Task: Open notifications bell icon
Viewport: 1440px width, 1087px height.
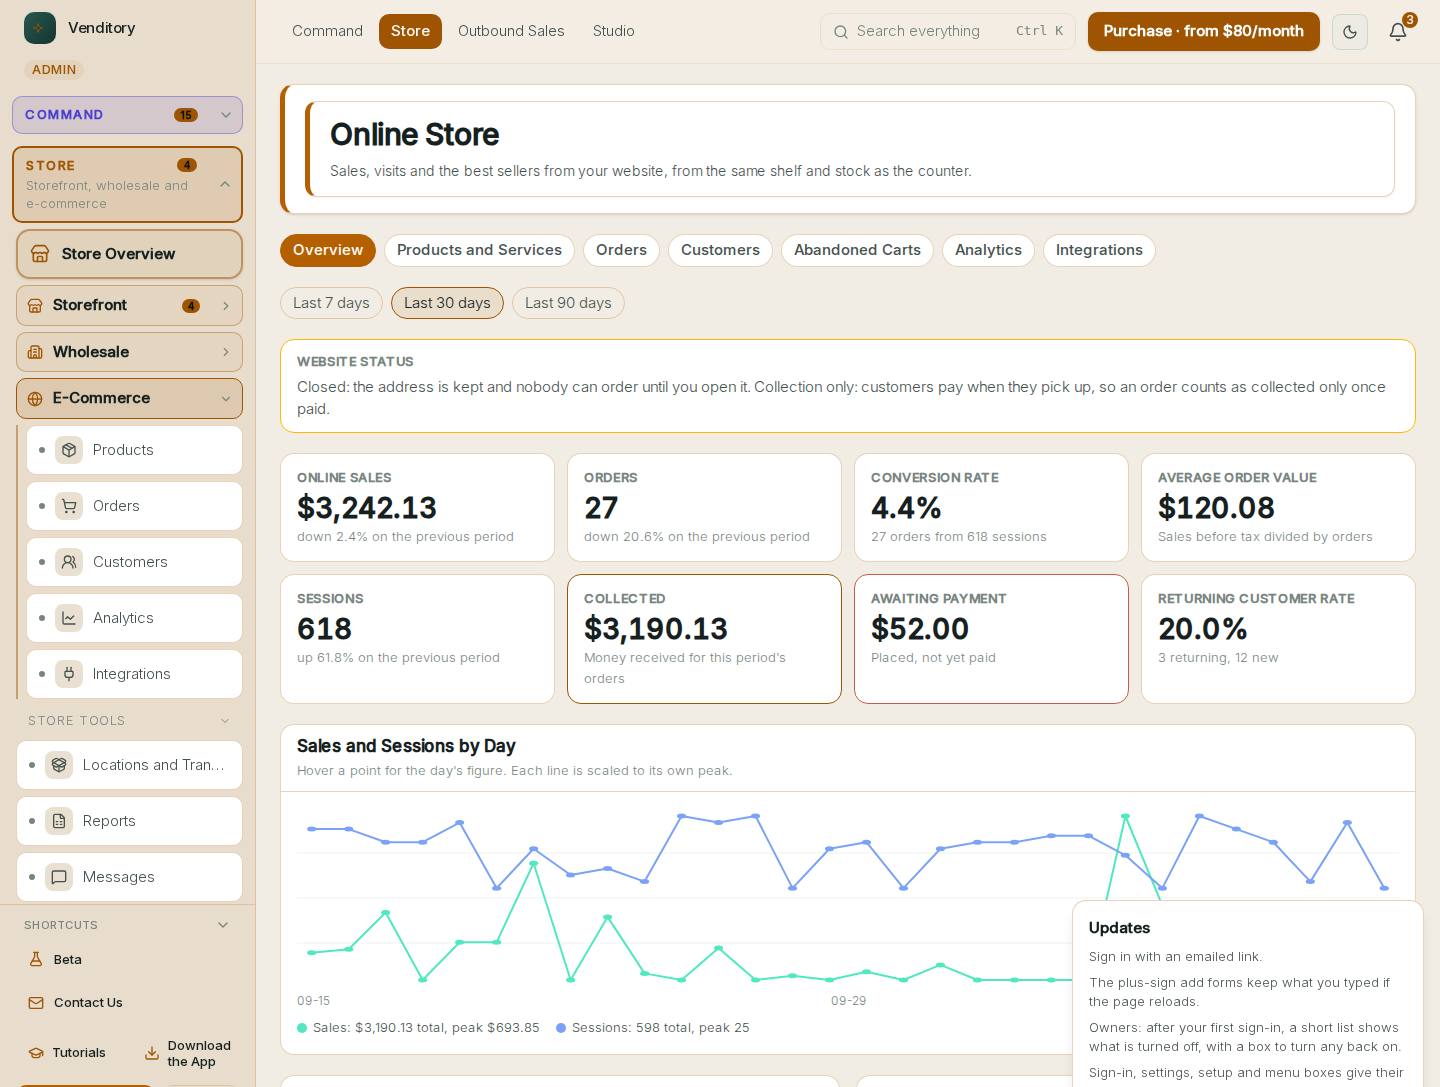Action: 1398,32
